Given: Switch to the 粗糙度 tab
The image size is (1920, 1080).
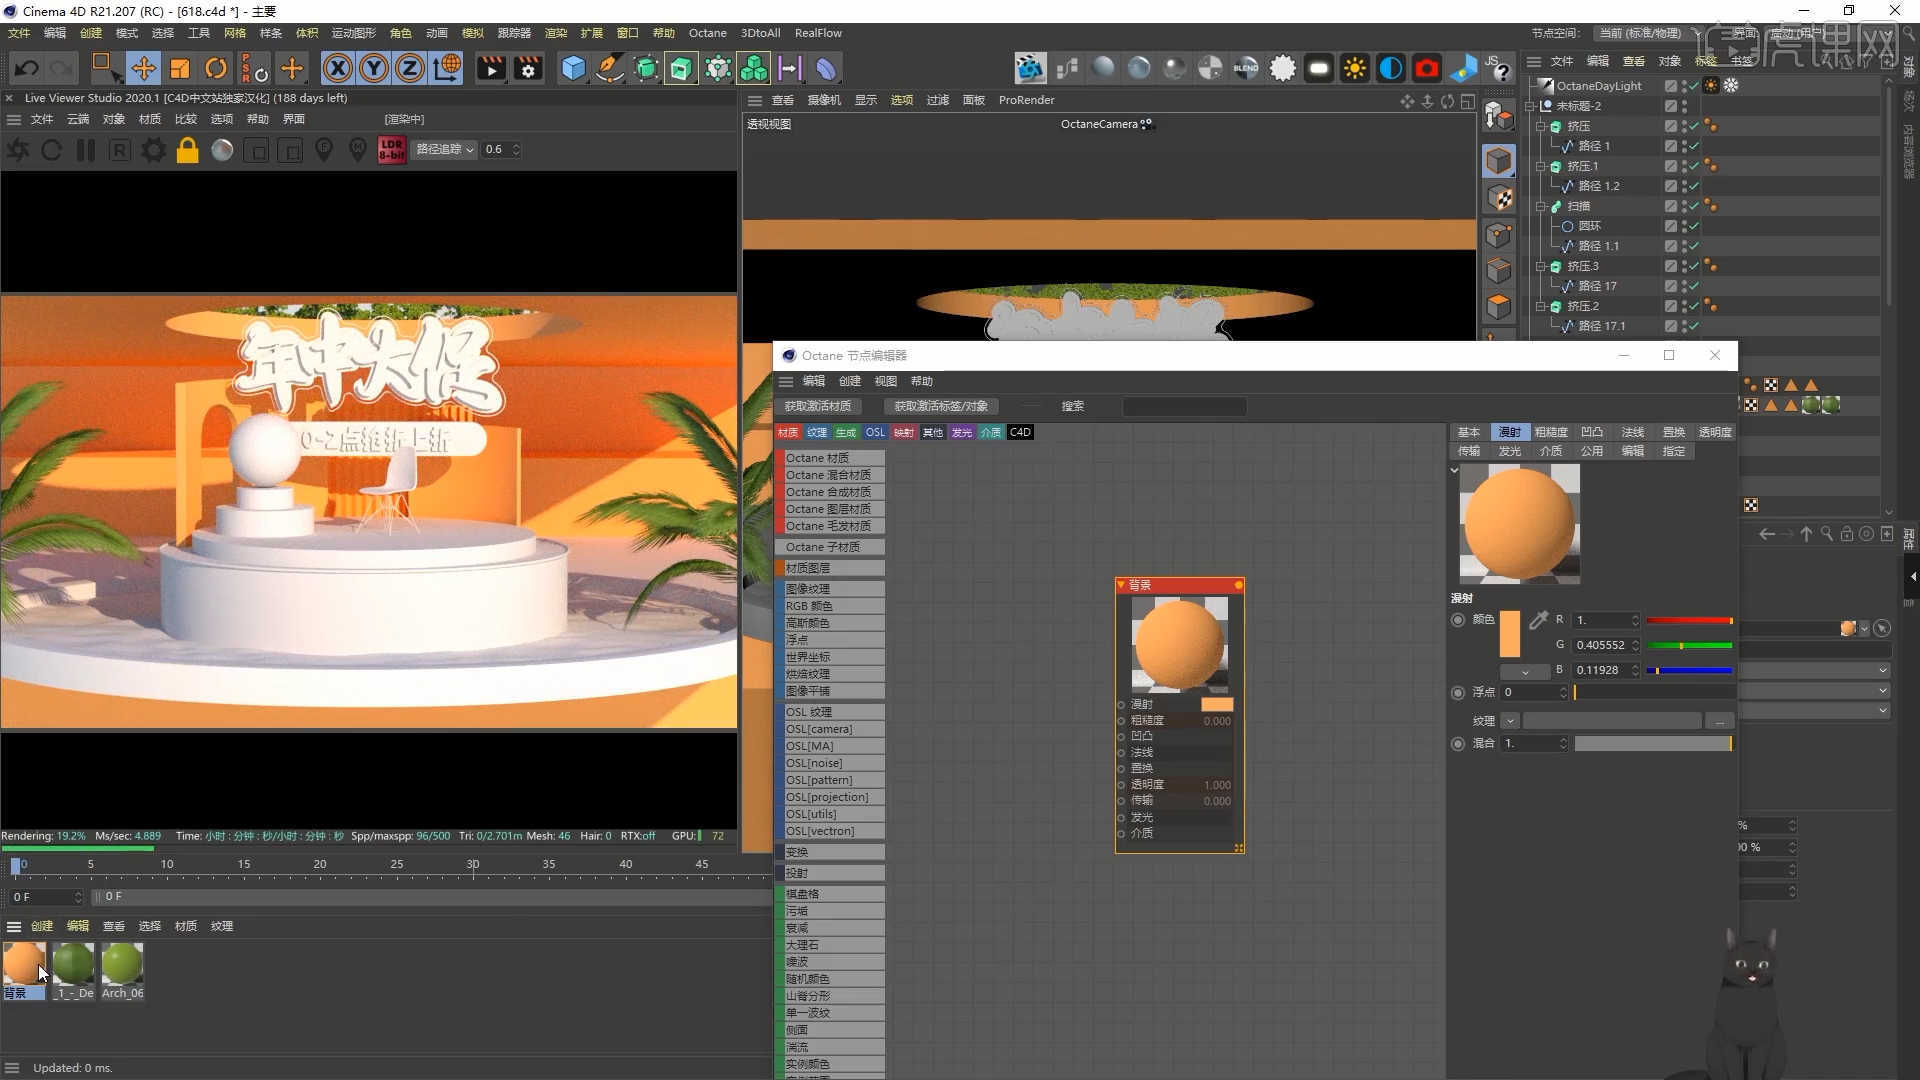Looking at the screenshot, I should click(x=1550, y=432).
